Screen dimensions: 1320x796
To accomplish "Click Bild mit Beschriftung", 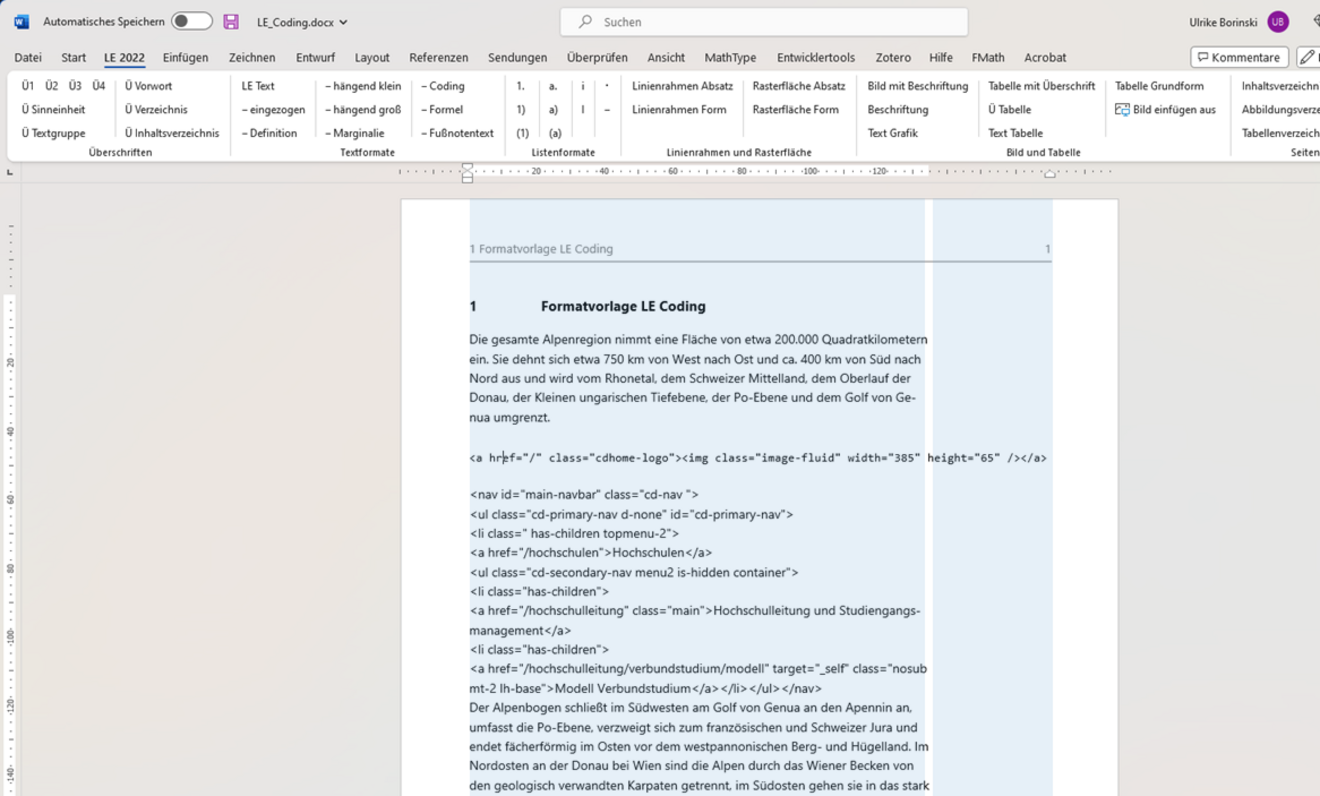I will pos(918,86).
